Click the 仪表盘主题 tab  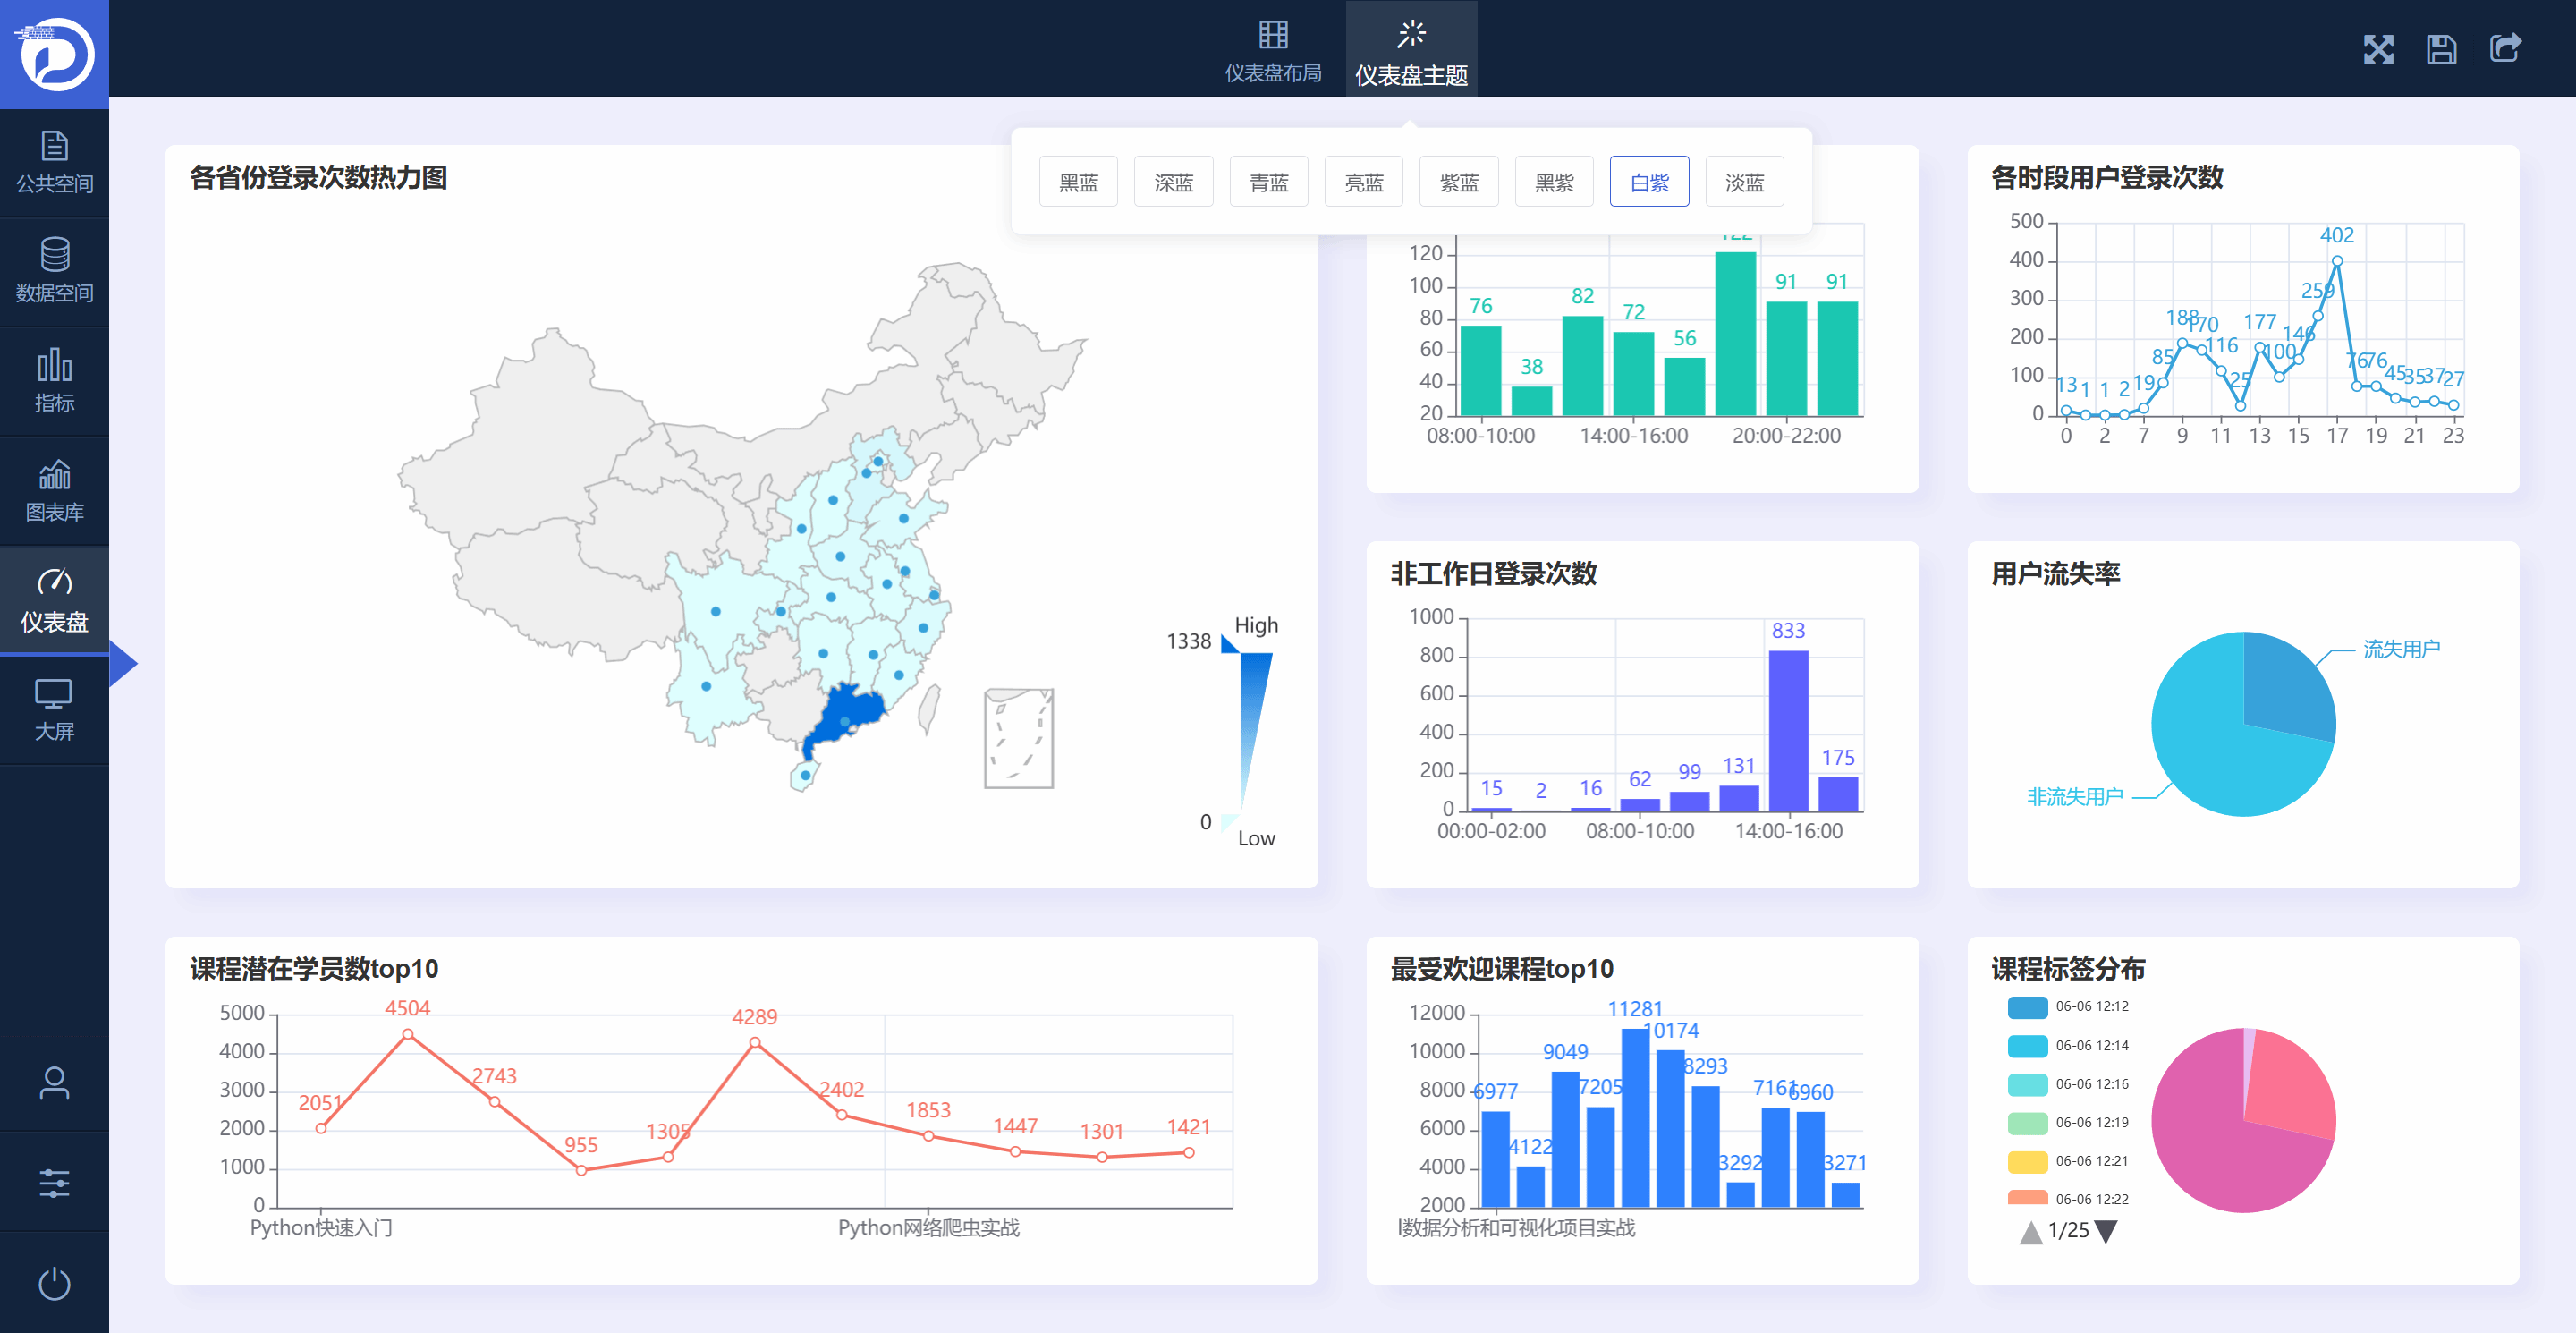coord(1410,50)
